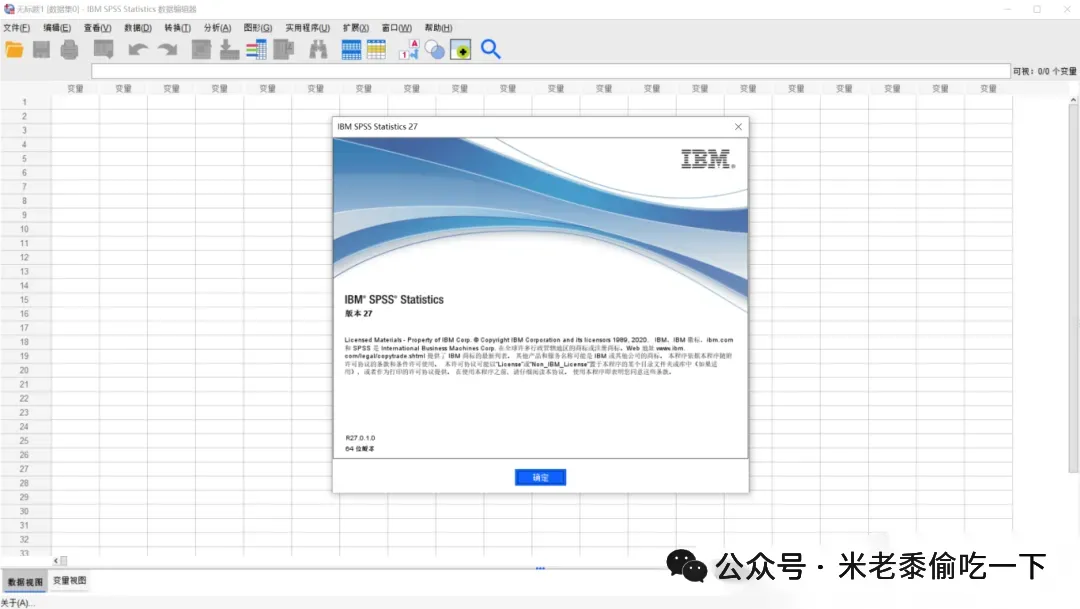Click the vertical scrollbar of the data grid
Screen dimensions: 1080x609
(x=1073, y=289)
